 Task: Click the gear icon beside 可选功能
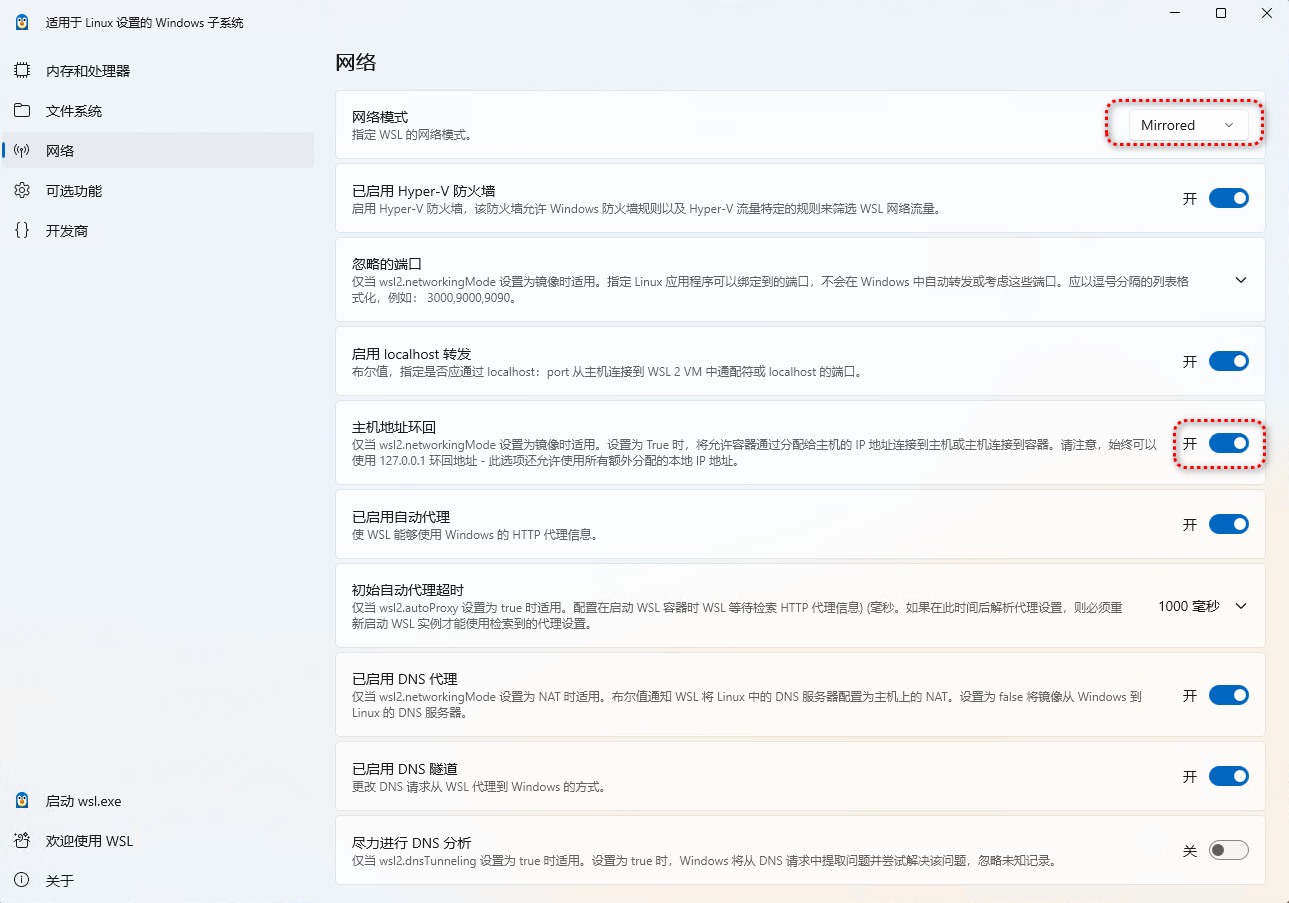pos(22,191)
